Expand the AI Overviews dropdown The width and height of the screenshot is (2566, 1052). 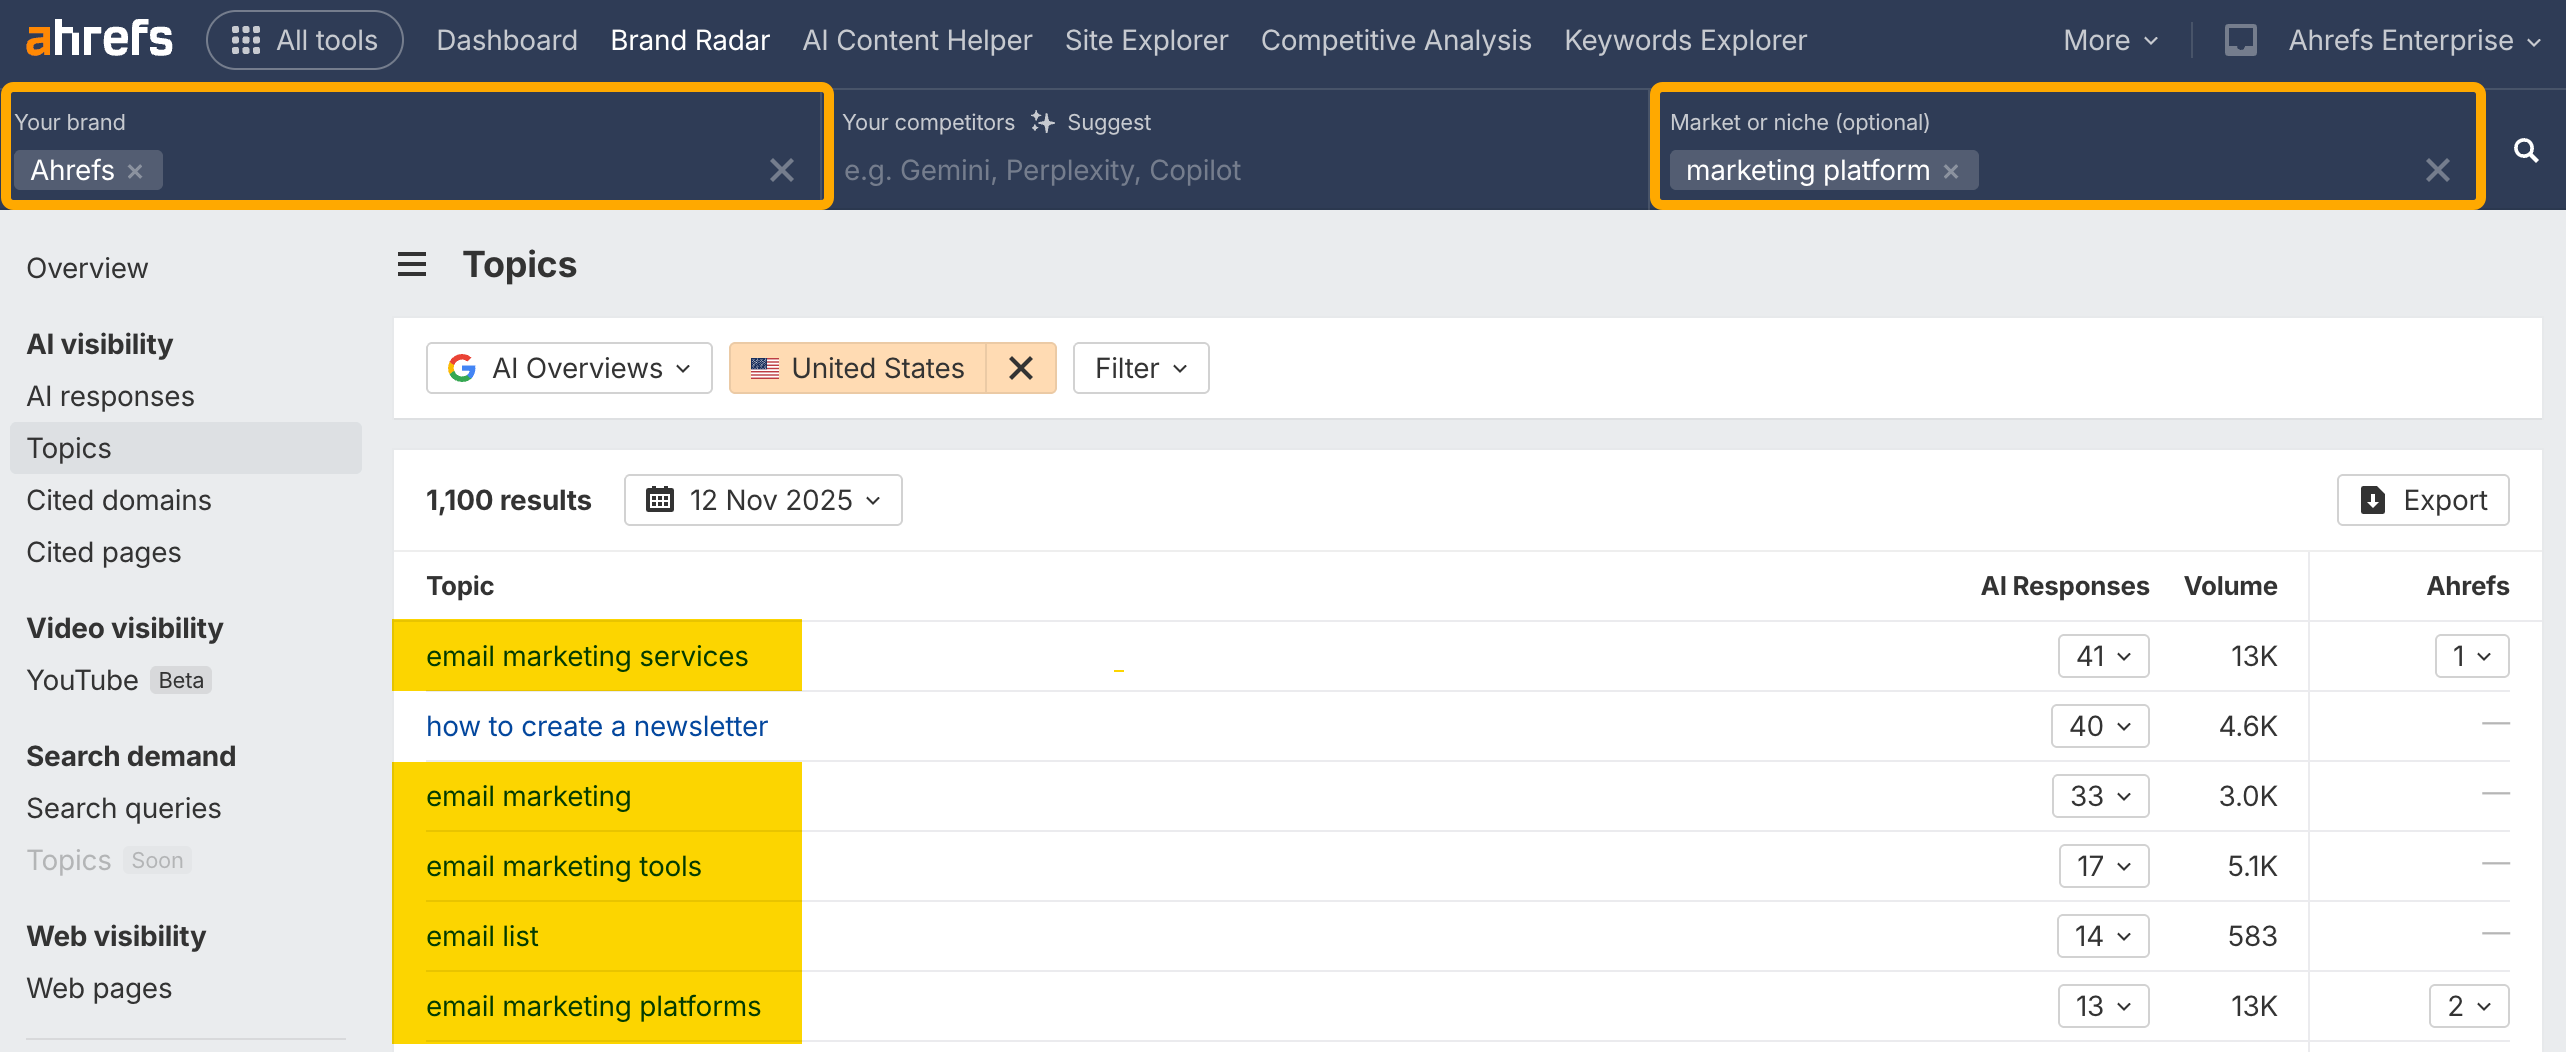pyautogui.click(x=569, y=368)
